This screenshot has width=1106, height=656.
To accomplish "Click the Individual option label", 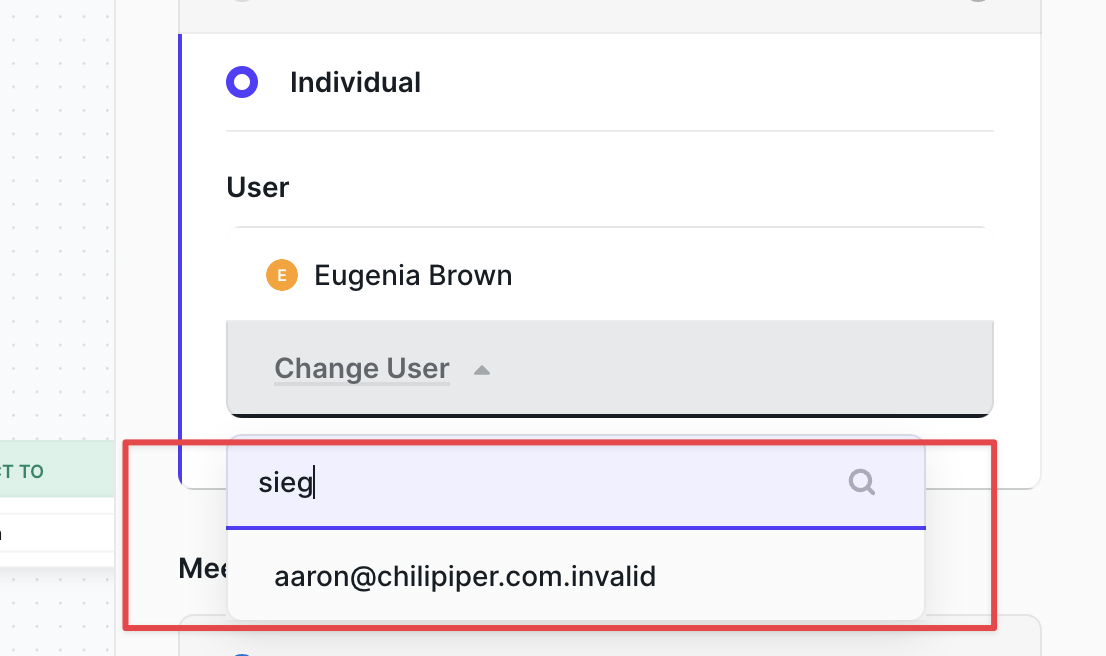I will tap(355, 82).
